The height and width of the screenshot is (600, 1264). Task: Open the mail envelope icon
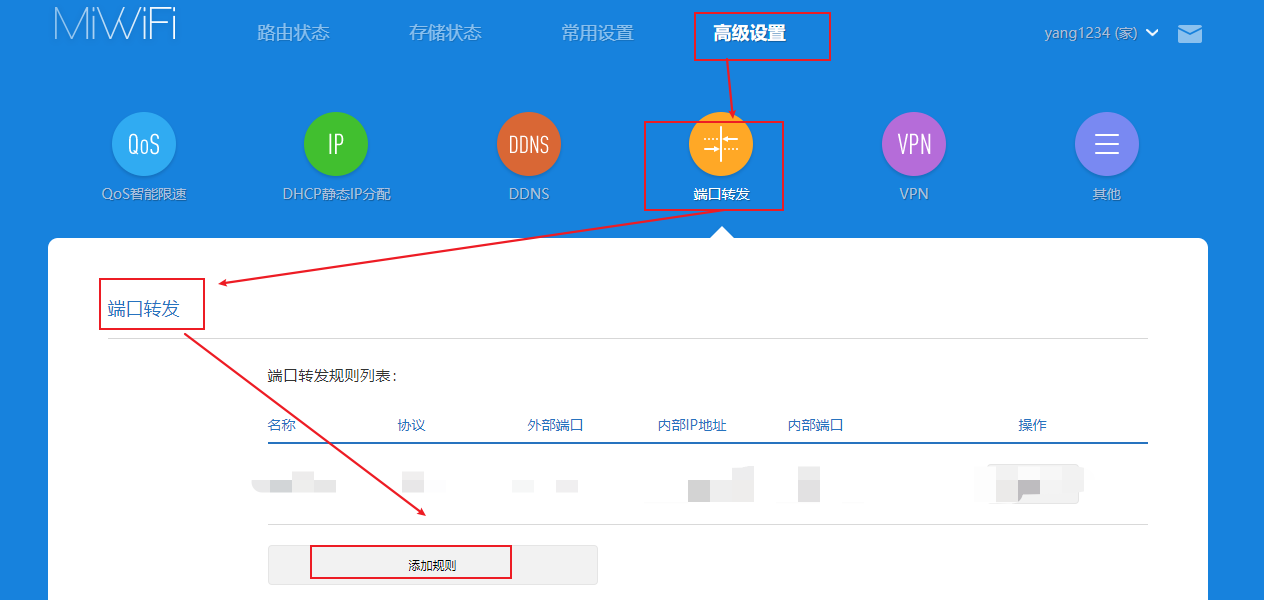pos(1190,34)
